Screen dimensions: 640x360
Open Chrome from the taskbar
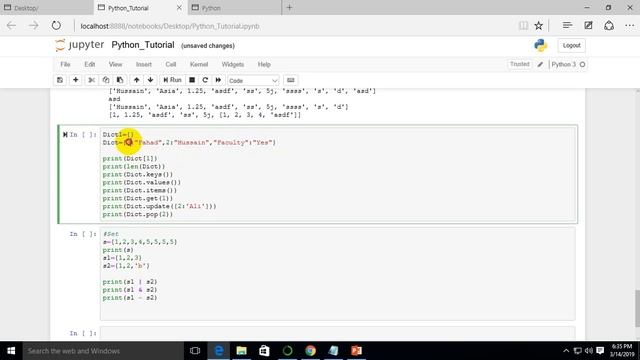[x=311, y=351]
